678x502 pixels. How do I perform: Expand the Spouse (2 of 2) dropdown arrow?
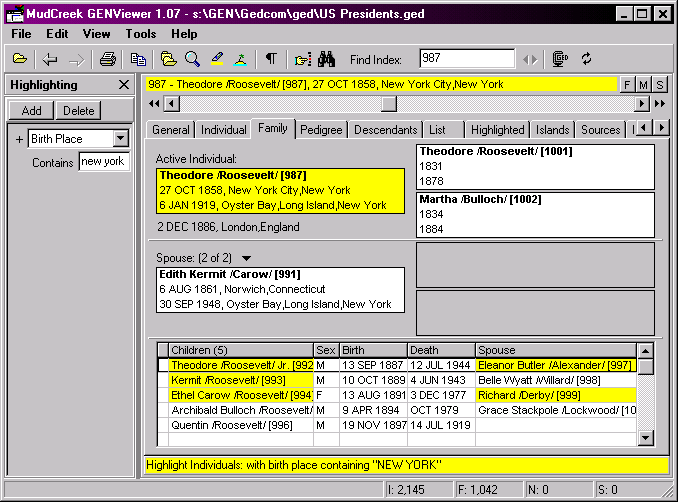point(247,258)
